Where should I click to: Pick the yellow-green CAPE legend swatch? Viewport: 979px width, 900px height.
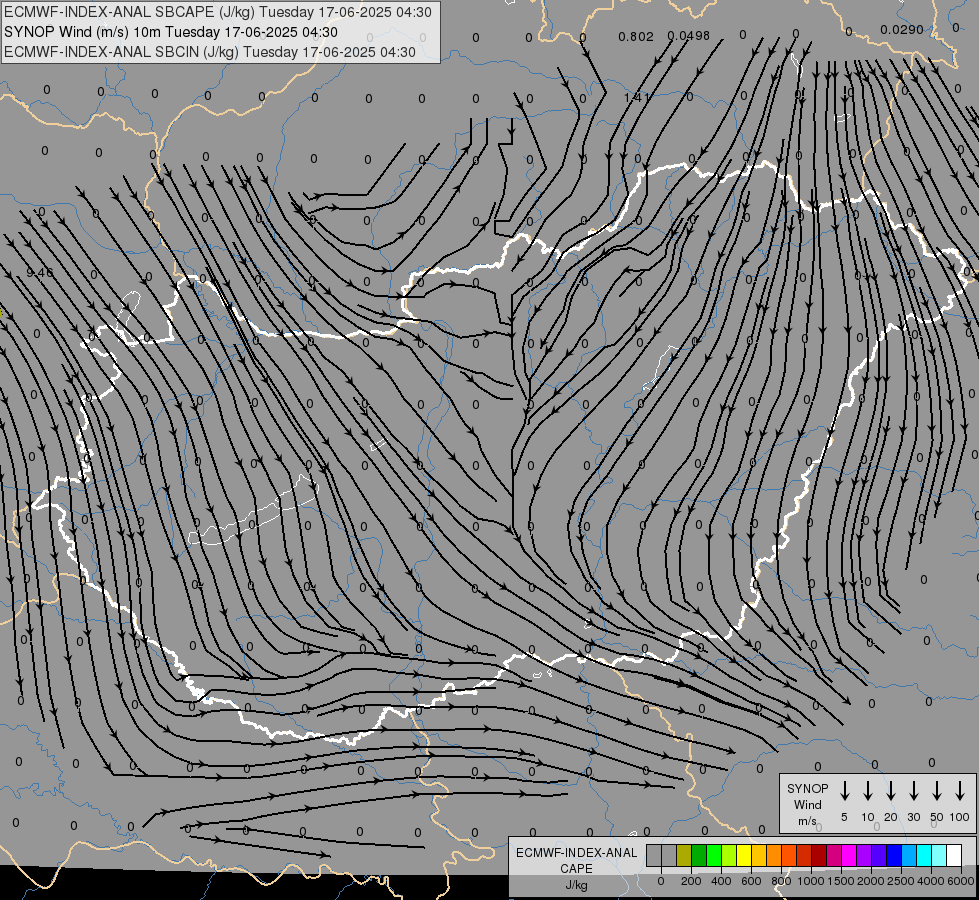click(x=729, y=855)
